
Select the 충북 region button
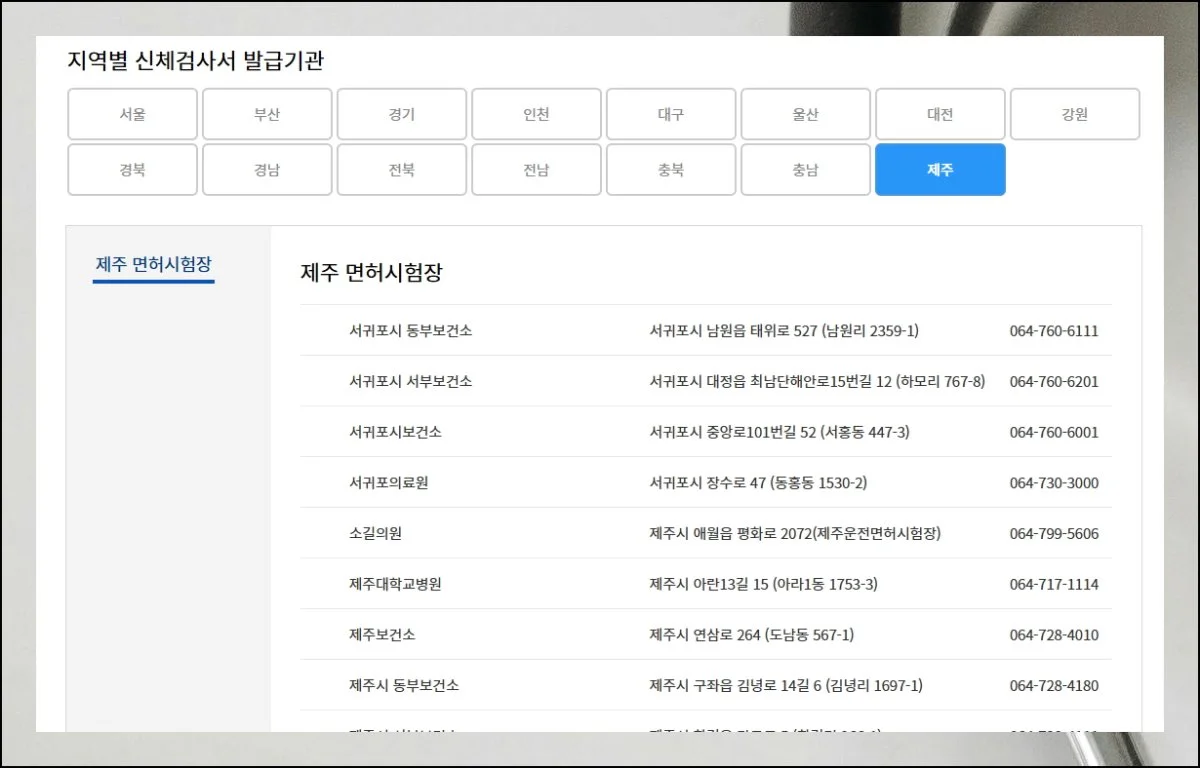[671, 169]
